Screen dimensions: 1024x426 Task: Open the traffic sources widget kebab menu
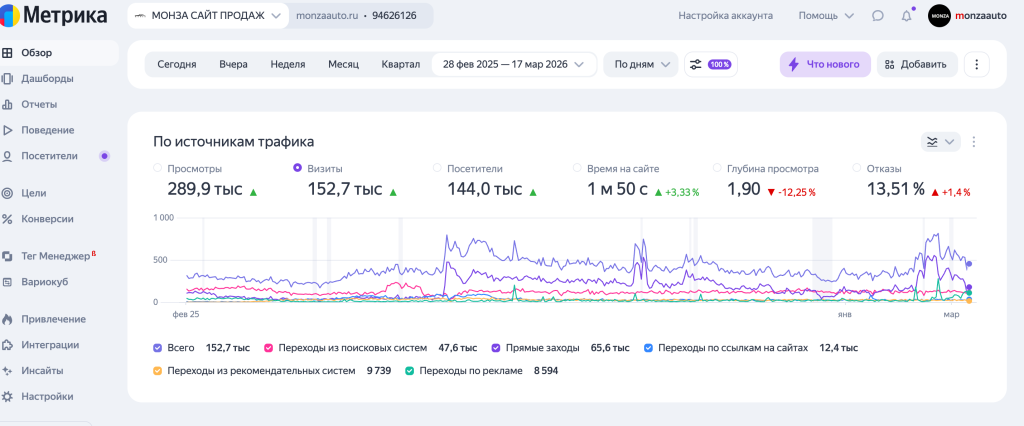click(974, 142)
